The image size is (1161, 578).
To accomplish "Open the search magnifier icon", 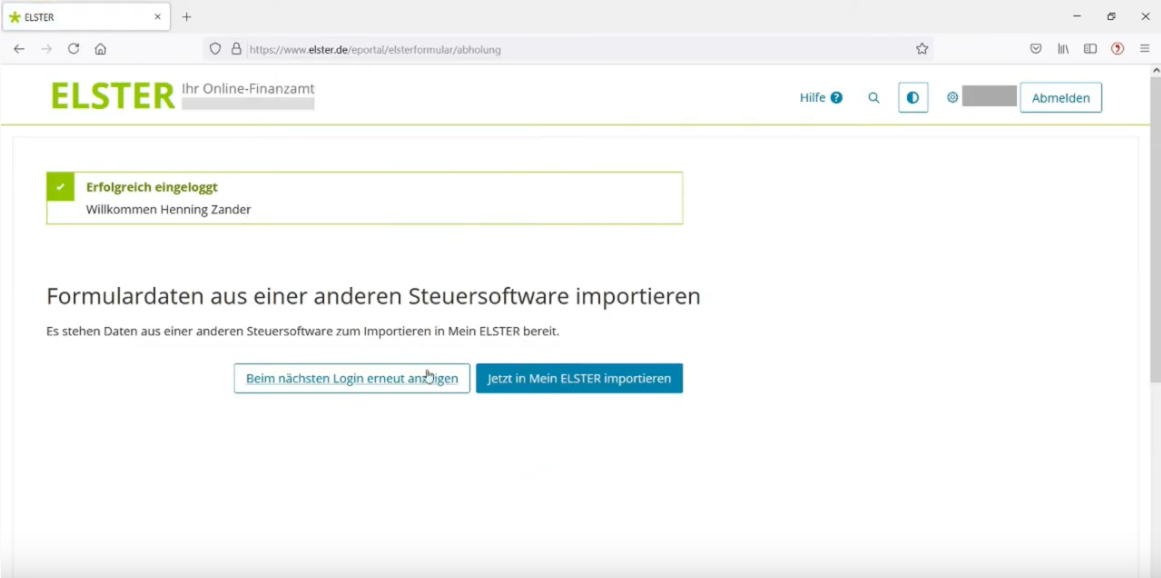I will pos(874,97).
